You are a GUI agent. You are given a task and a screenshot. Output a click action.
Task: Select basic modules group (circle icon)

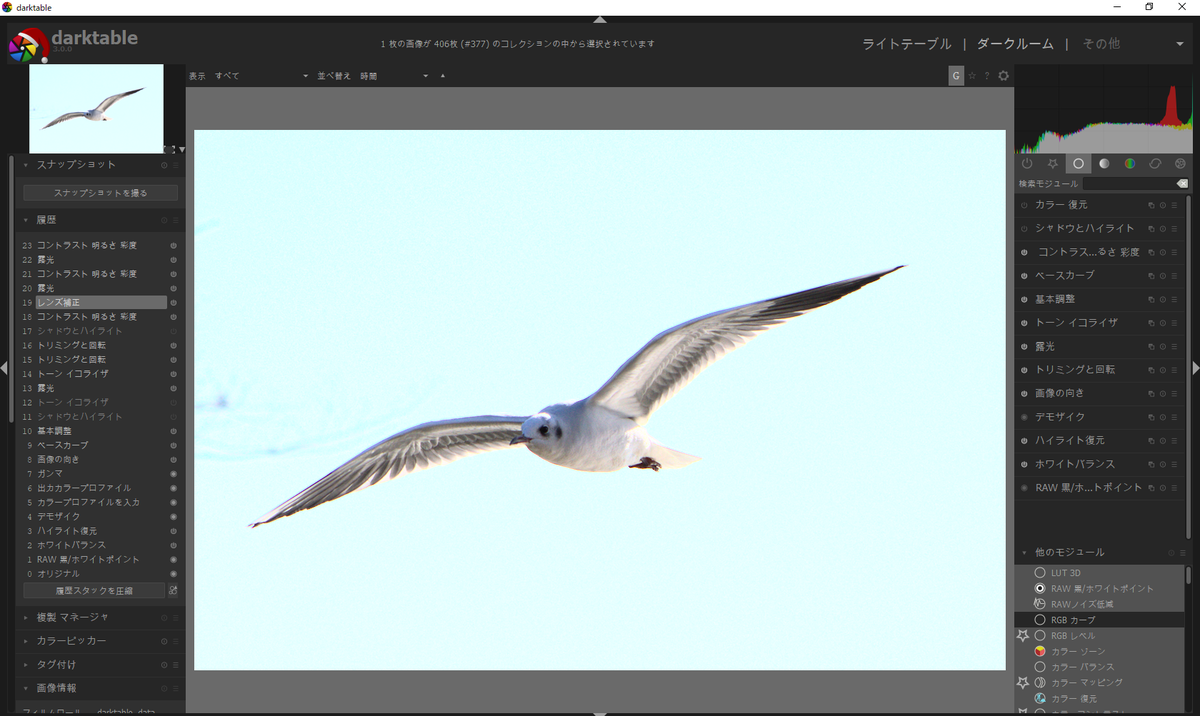coord(1078,163)
